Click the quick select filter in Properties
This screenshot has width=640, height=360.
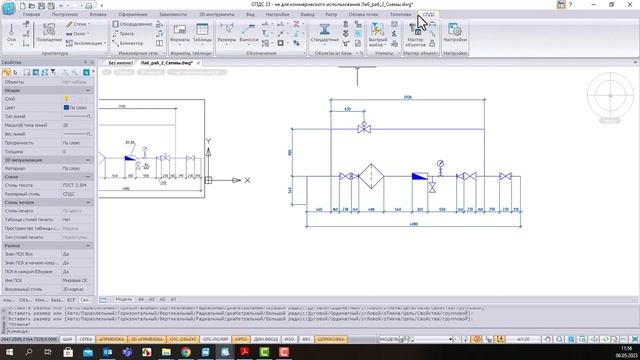(x=53, y=72)
